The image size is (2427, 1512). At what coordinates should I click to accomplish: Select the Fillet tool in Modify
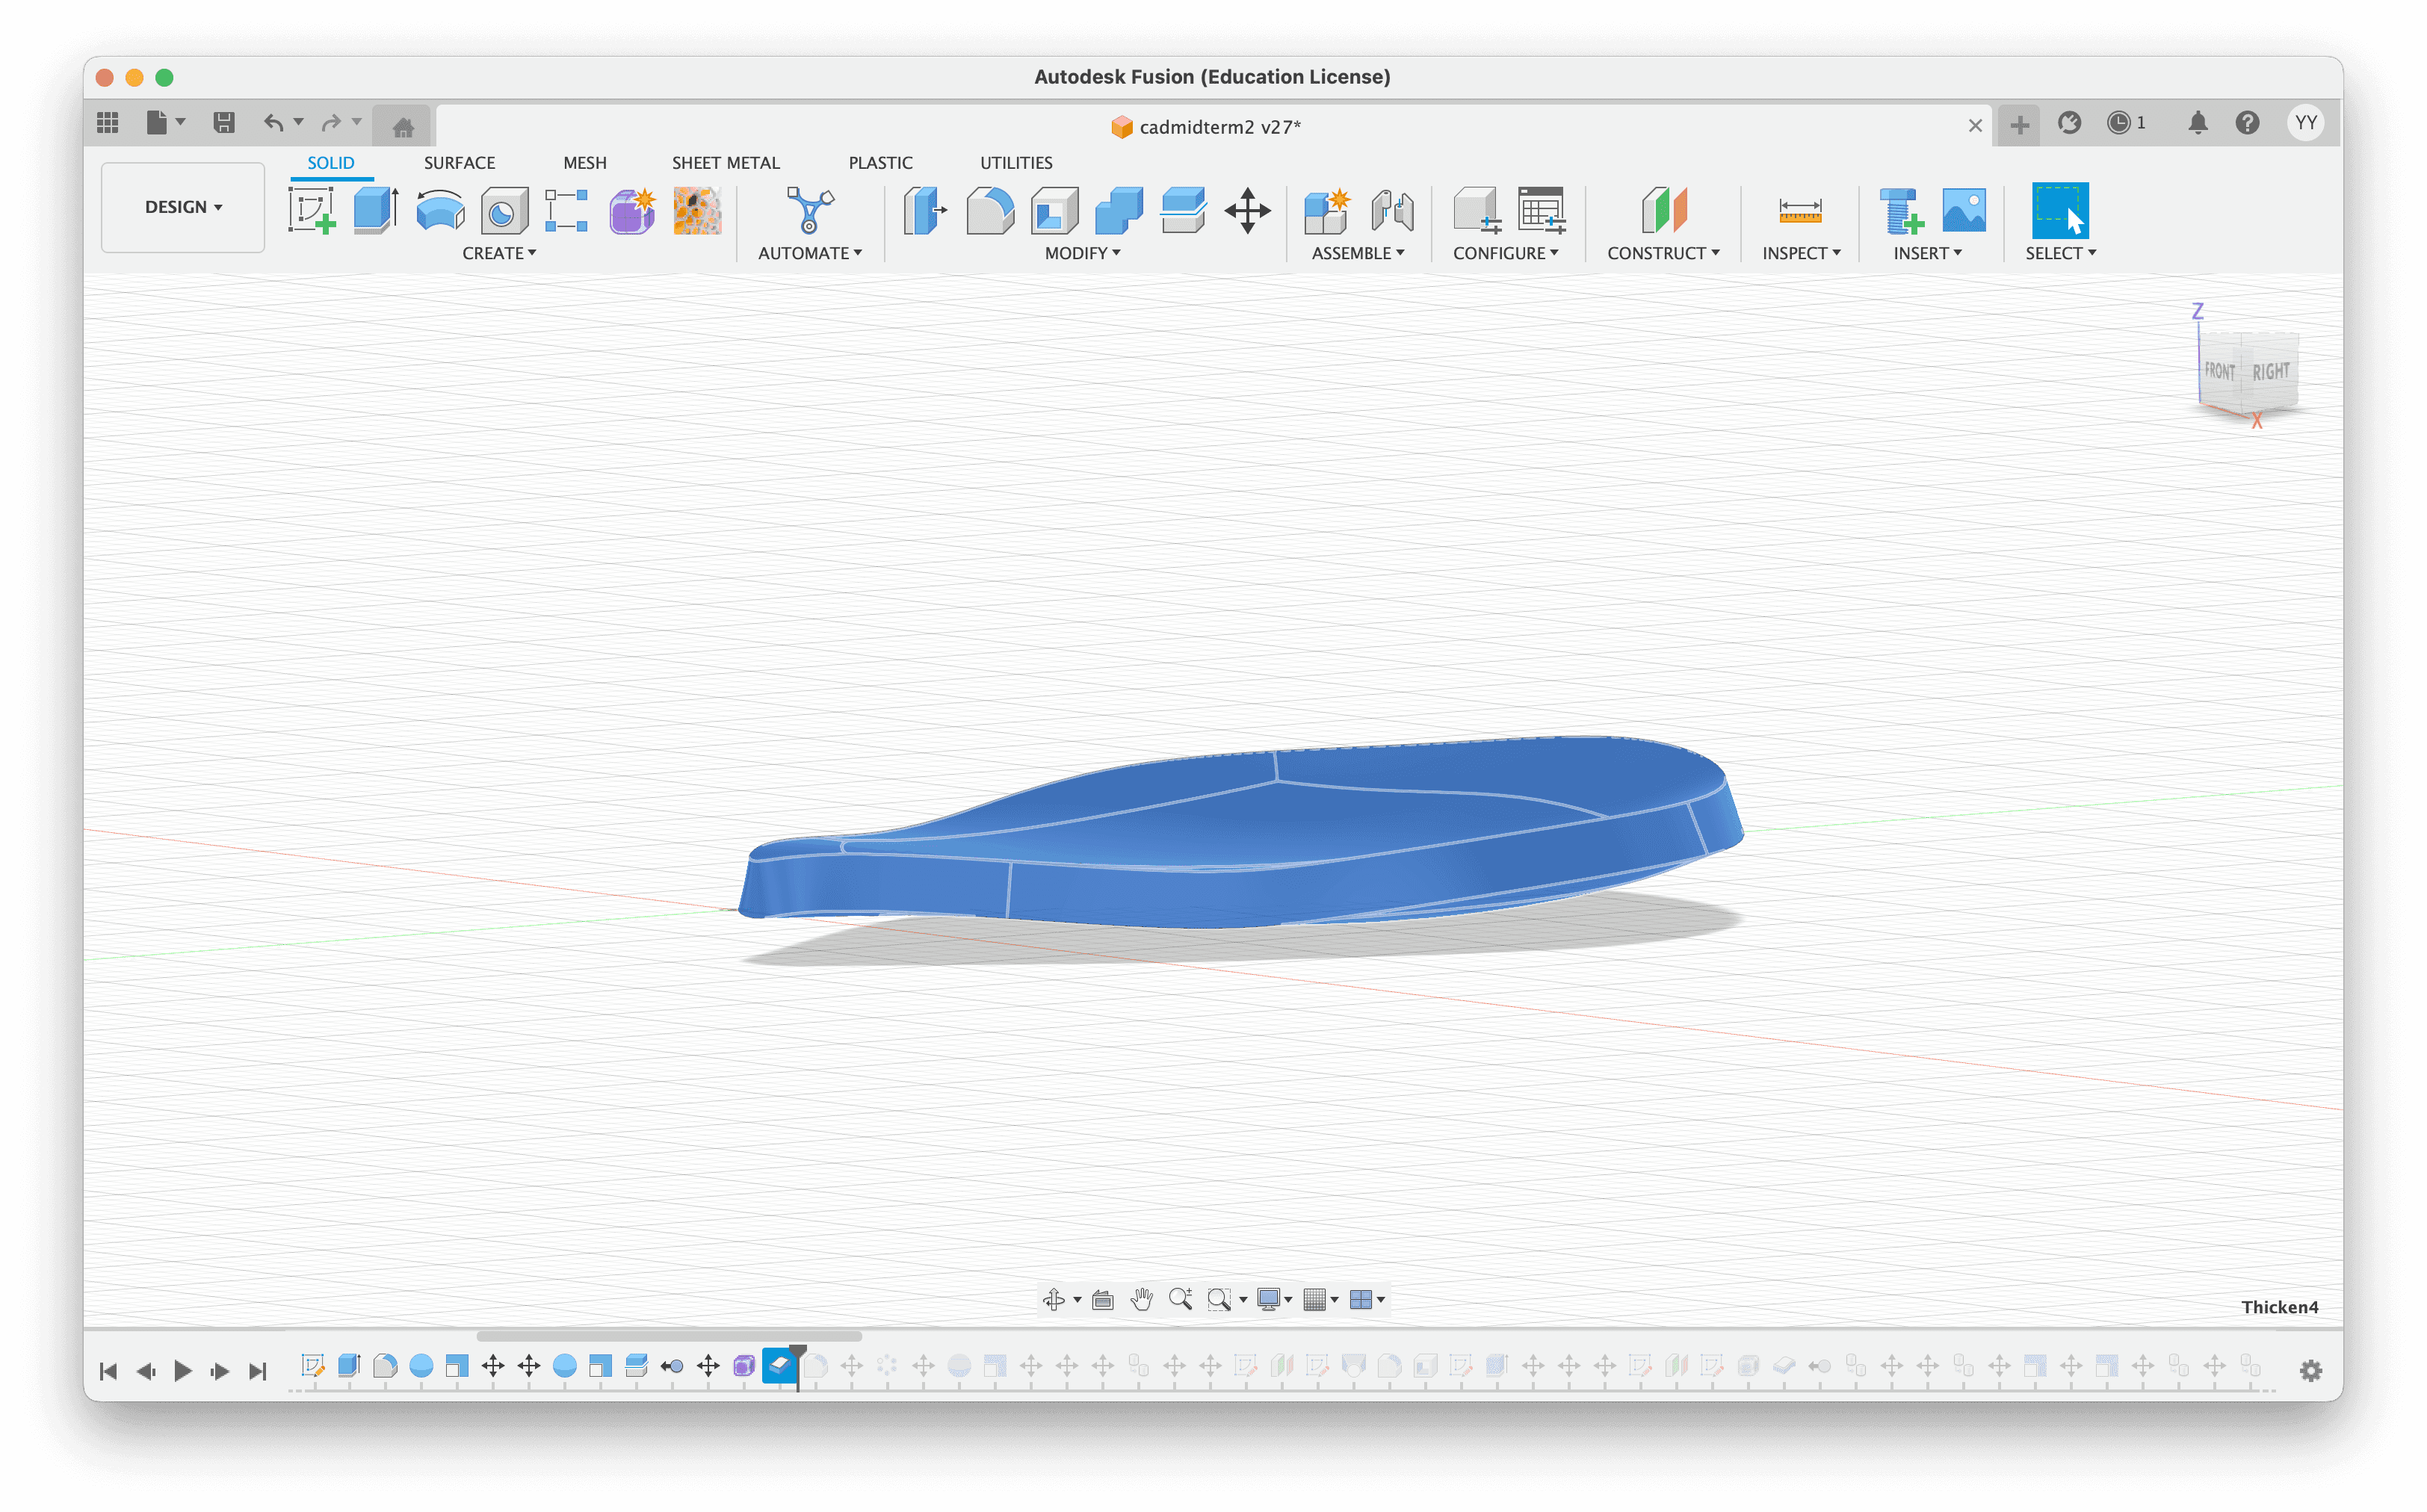click(989, 210)
